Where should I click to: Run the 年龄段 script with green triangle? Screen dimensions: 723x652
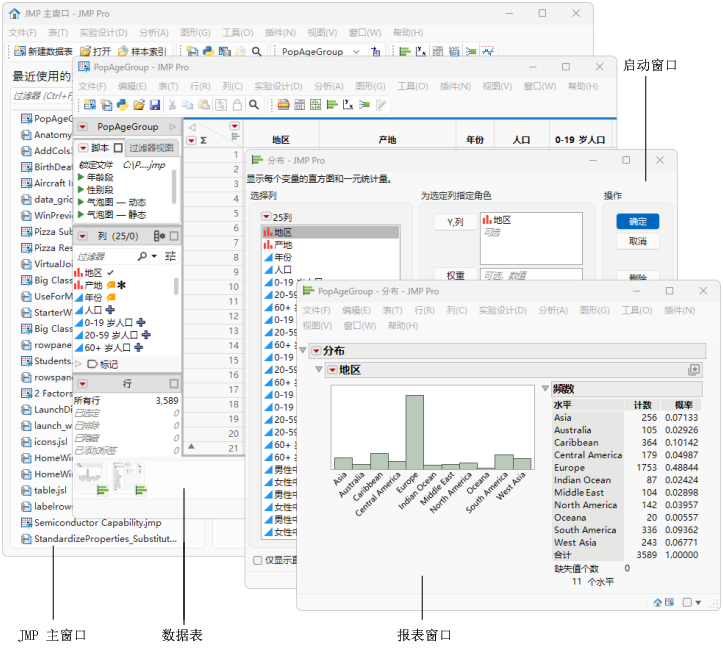click(81, 177)
